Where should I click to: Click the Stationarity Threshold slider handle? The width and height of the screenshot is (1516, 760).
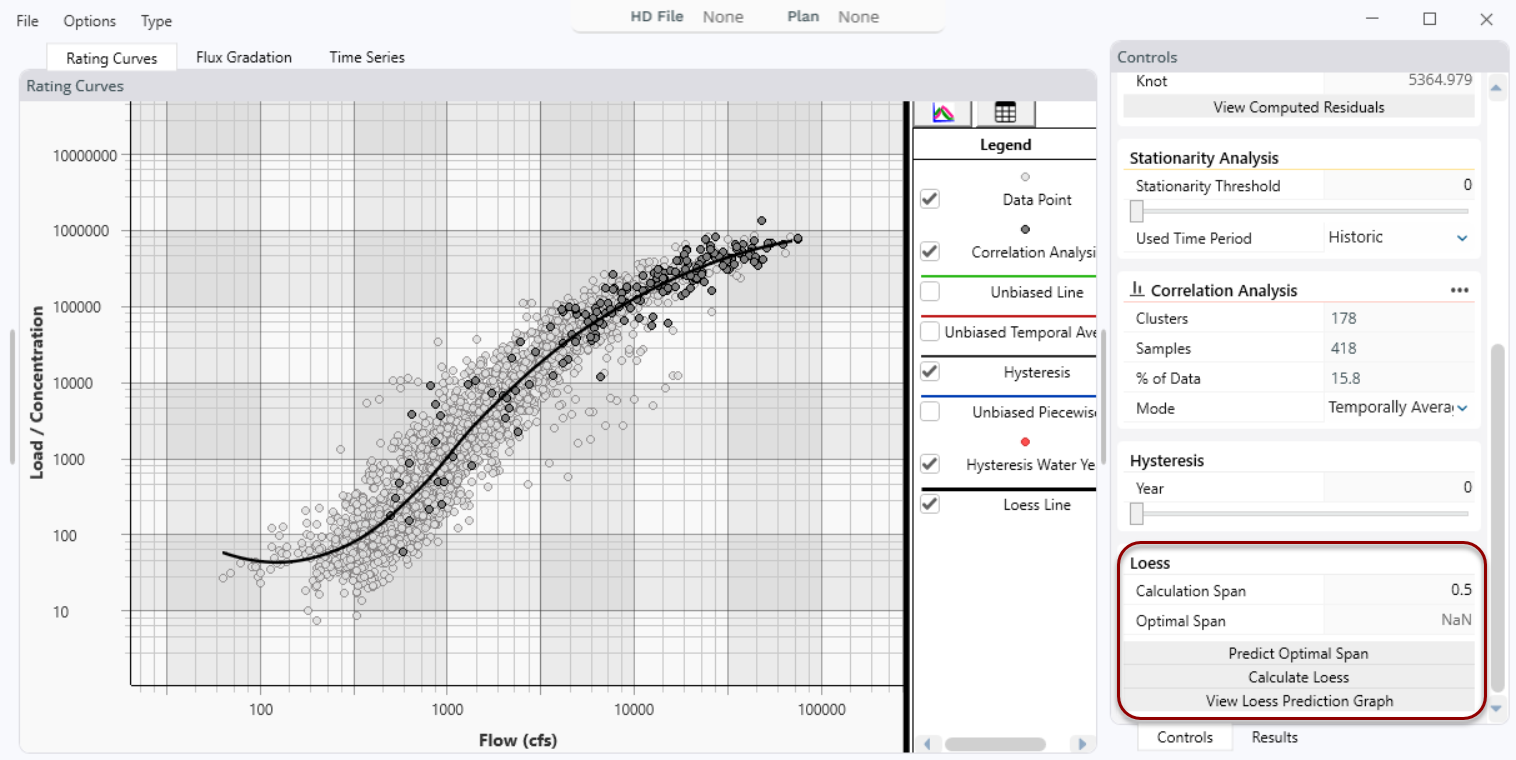click(1137, 211)
